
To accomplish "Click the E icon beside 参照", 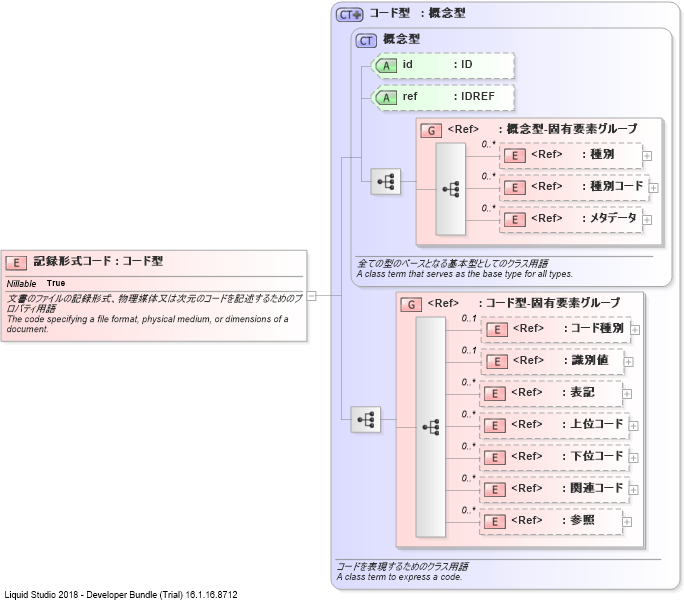I will 495,522.
